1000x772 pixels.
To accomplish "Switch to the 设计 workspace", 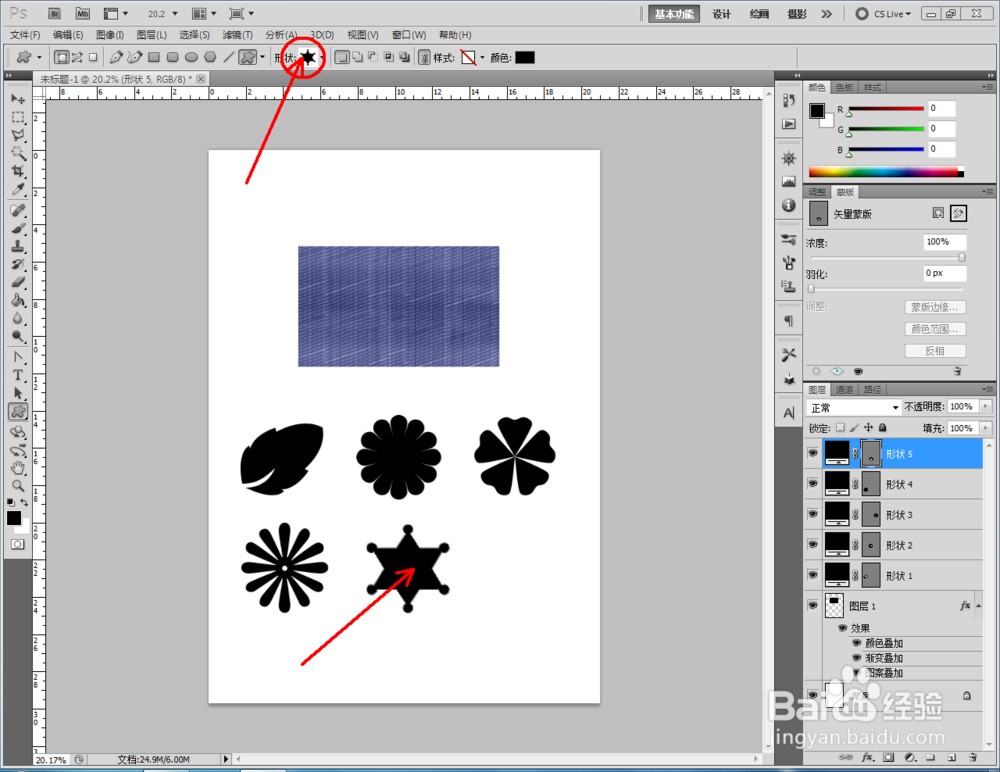I will (x=721, y=13).
